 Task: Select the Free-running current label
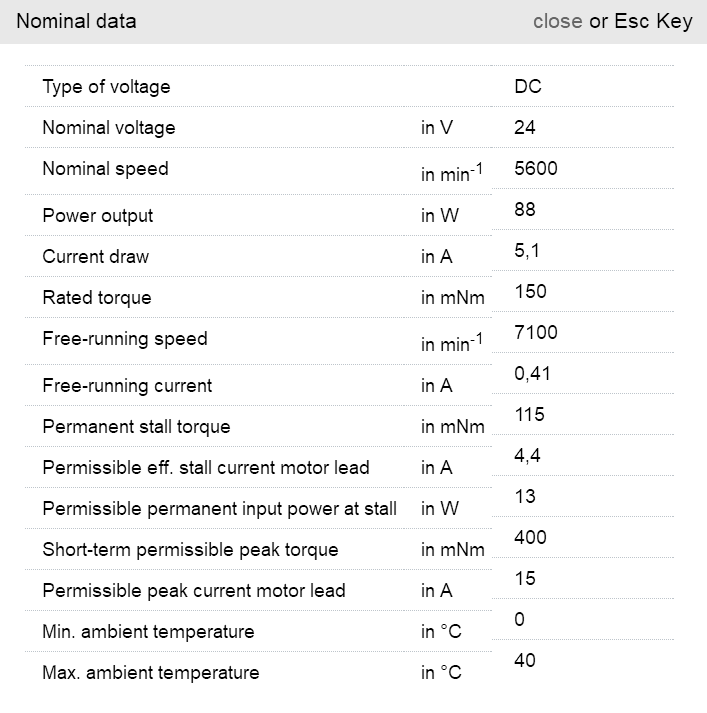127,386
